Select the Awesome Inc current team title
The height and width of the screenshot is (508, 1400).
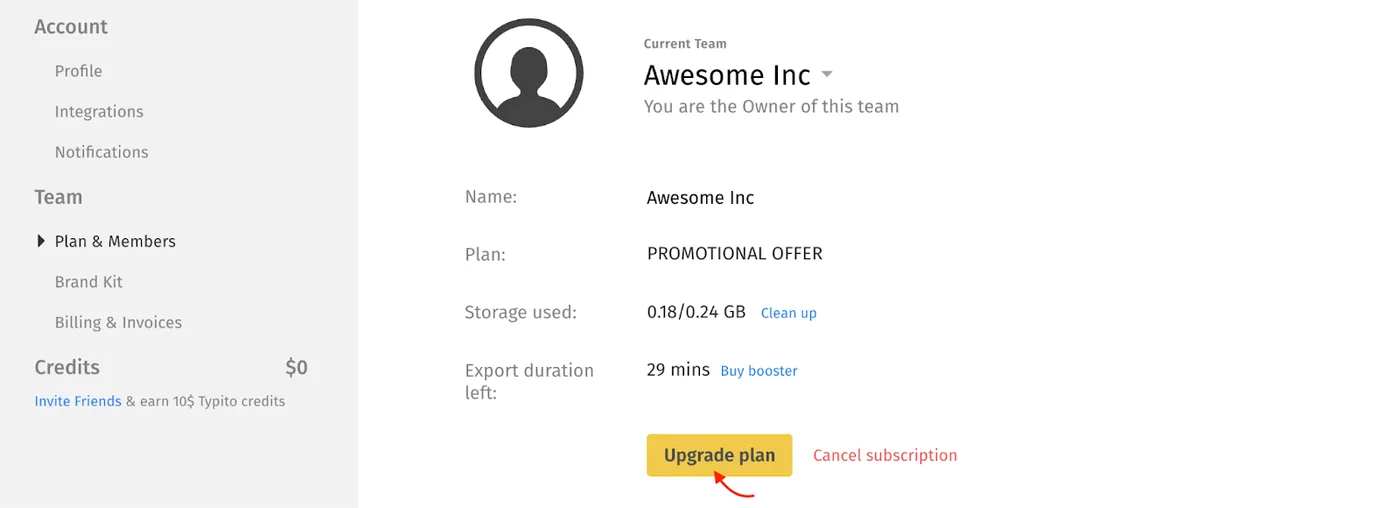tap(727, 75)
